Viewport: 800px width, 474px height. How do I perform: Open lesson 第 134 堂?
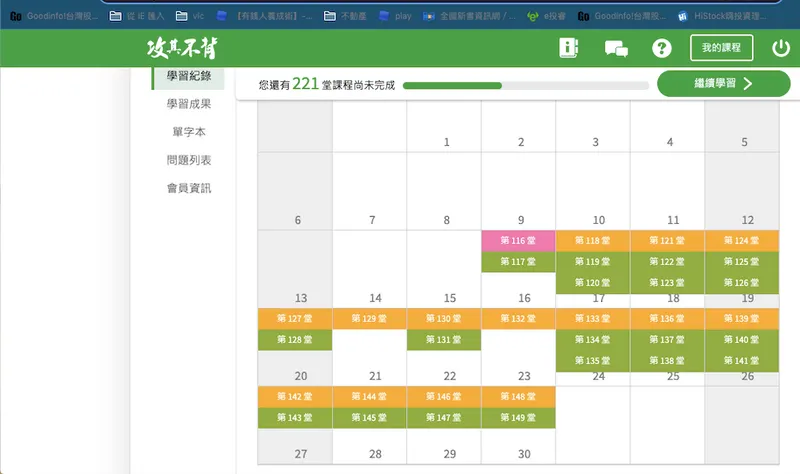[592, 340]
